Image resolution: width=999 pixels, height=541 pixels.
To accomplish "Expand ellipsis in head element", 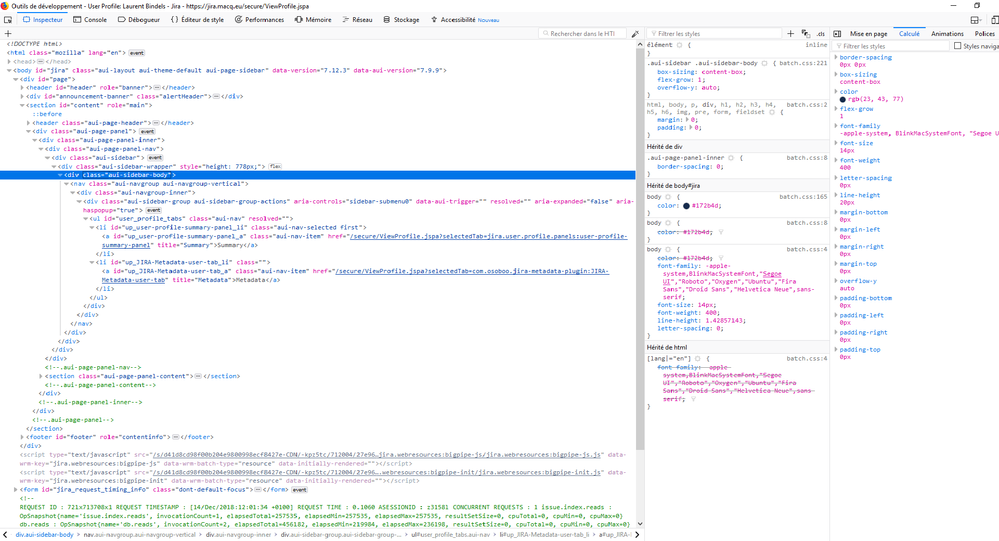I will click(x=40, y=62).
